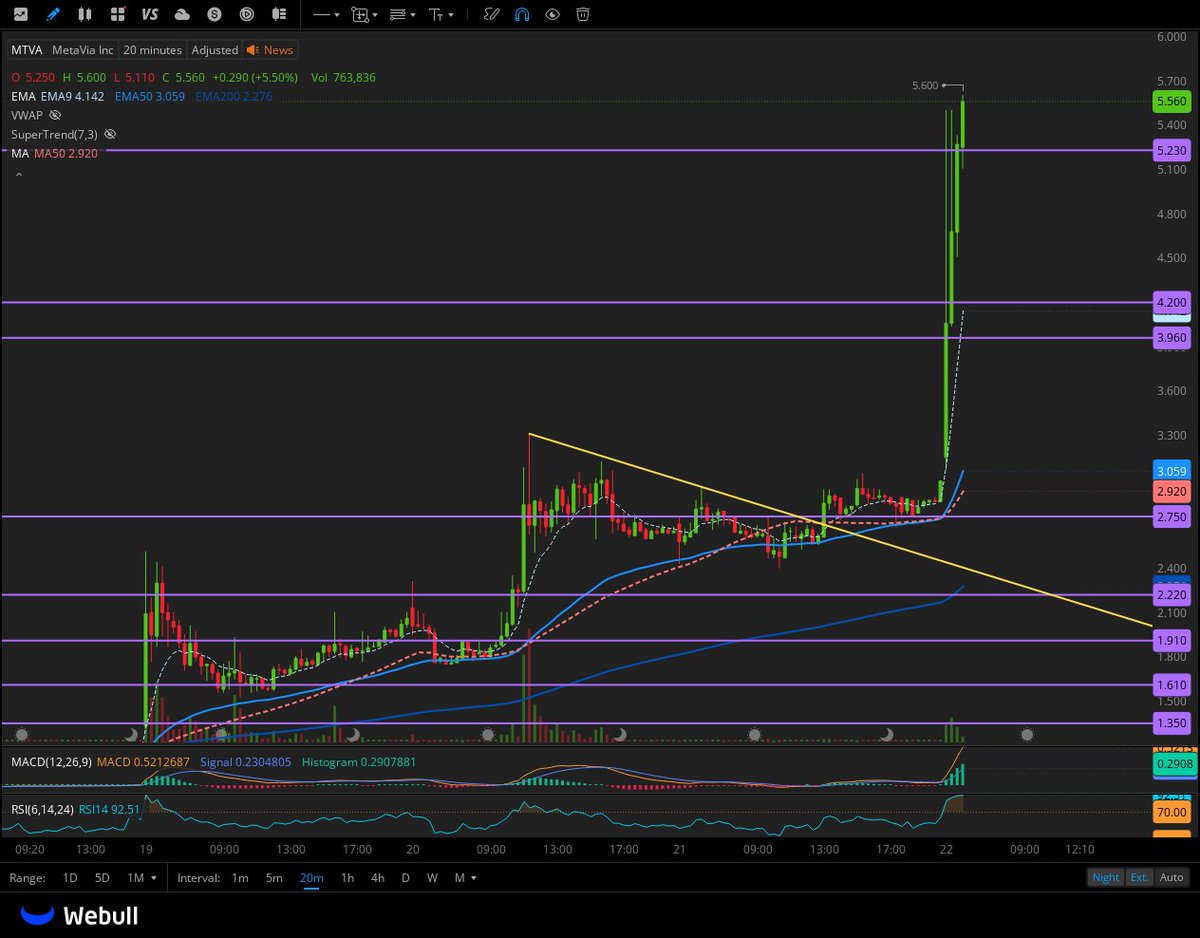
Task: Open the 1M range dropdown
Action: pyautogui.click(x=141, y=878)
